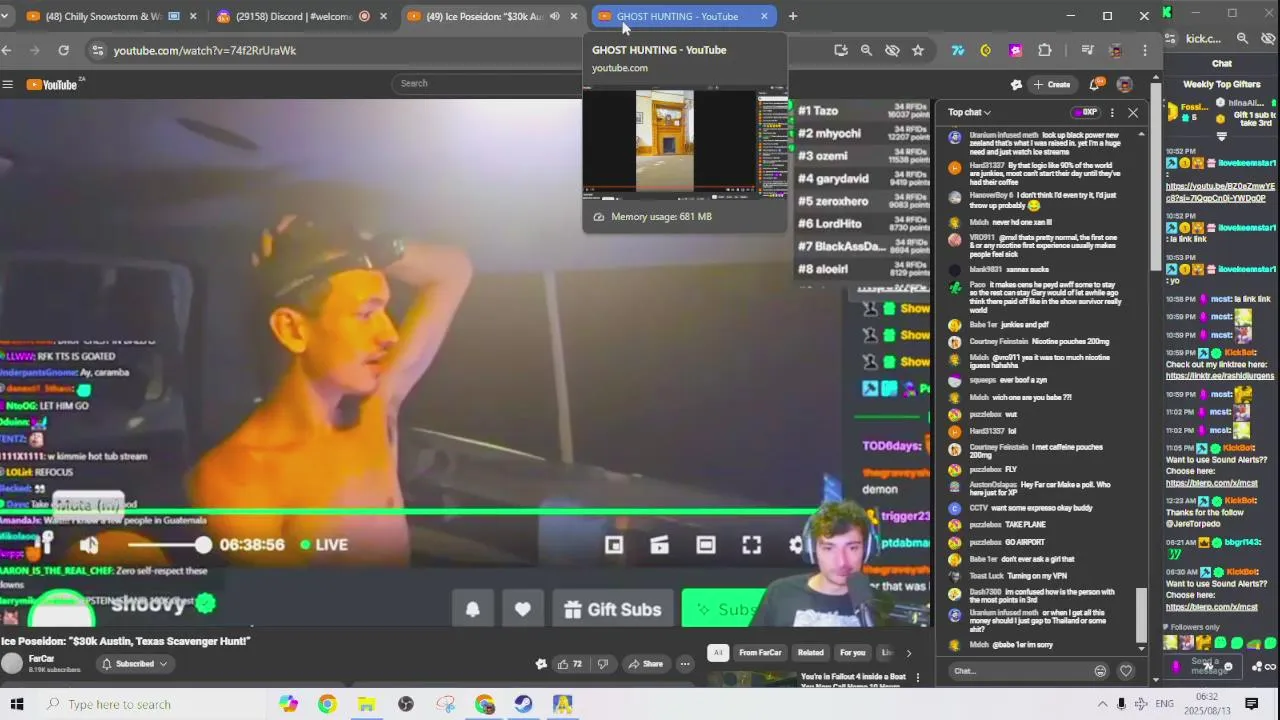Expand the Subscribed dropdown under video
This screenshot has height=720, width=1280.
(x=134, y=663)
